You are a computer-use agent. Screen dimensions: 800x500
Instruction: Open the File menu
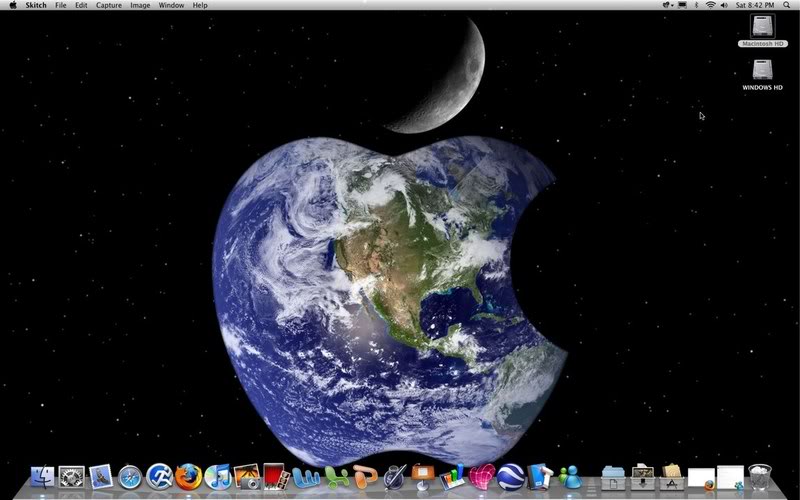(61, 5)
